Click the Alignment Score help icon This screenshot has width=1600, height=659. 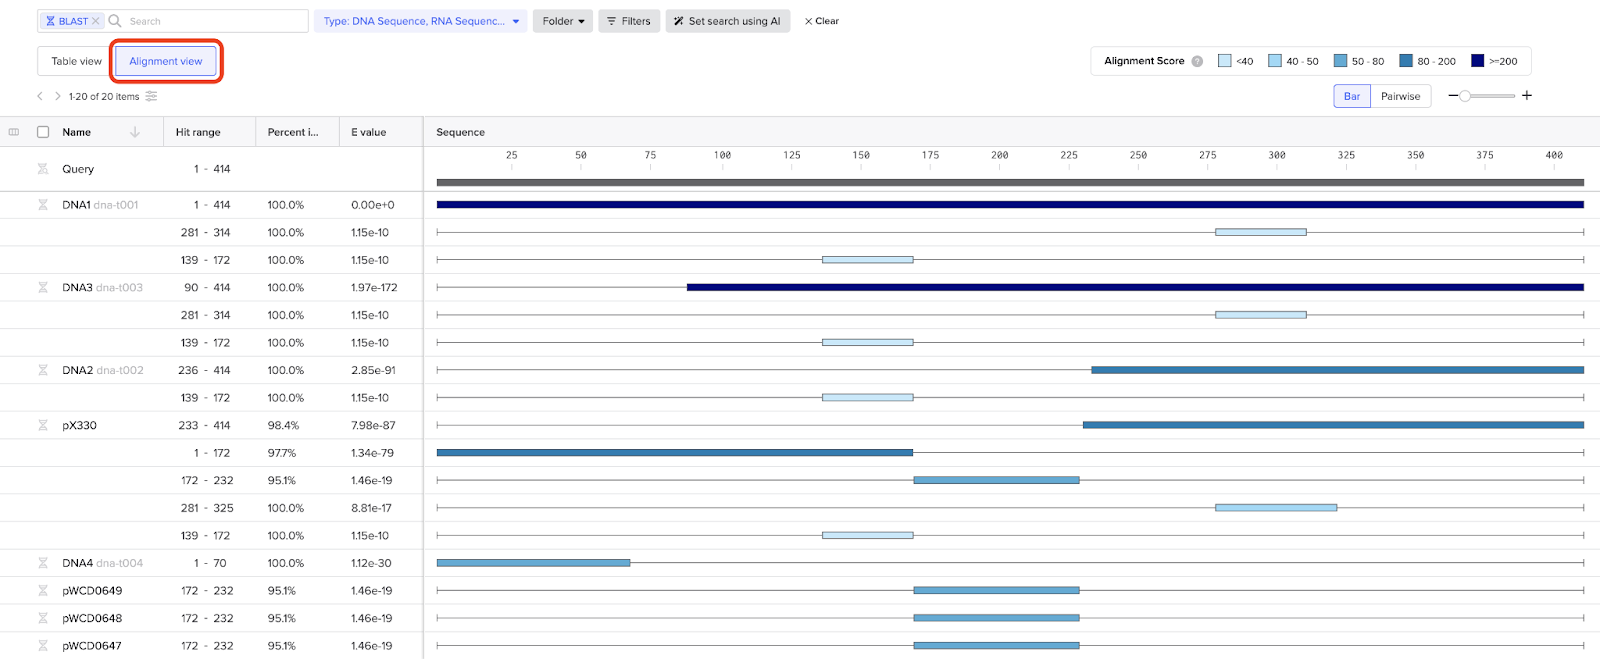(x=1197, y=61)
